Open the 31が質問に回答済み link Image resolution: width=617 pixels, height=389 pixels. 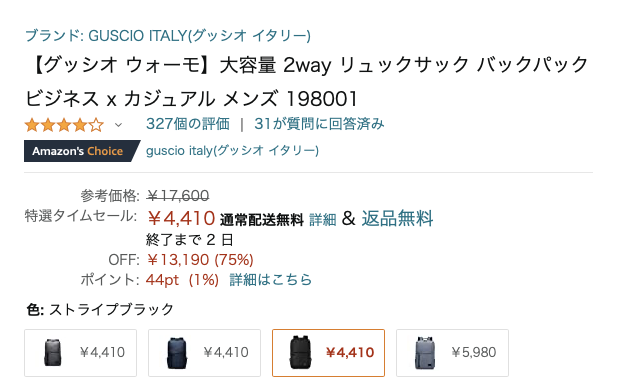click(x=319, y=124)
